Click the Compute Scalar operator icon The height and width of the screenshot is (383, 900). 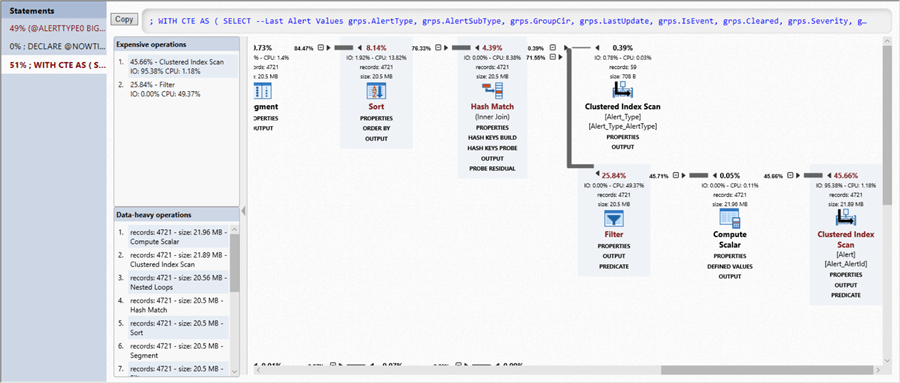[x=730, y=218]
